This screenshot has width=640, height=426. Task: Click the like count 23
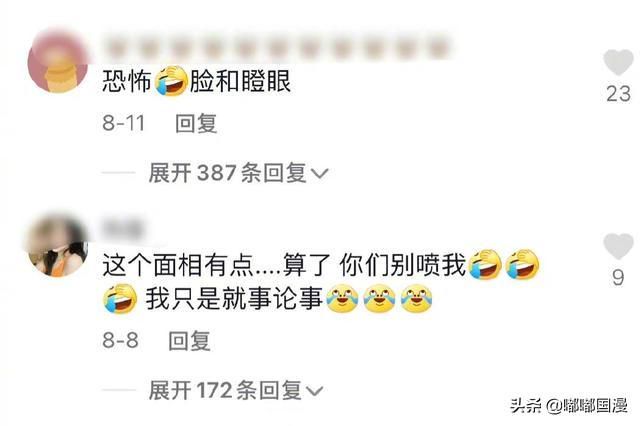(x=618, y=94)
